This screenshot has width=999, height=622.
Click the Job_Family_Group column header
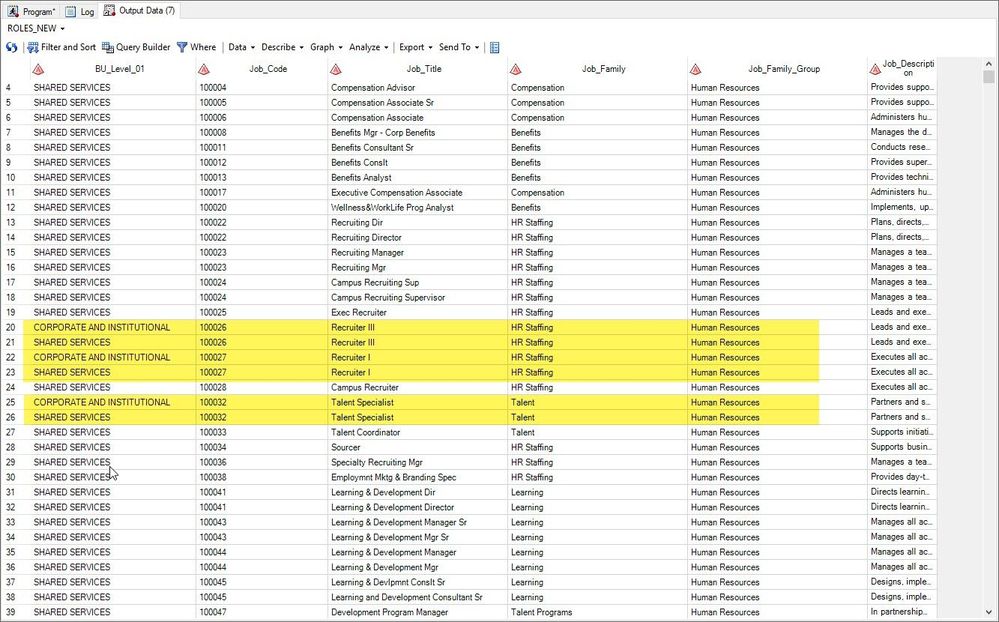point(784,69)
